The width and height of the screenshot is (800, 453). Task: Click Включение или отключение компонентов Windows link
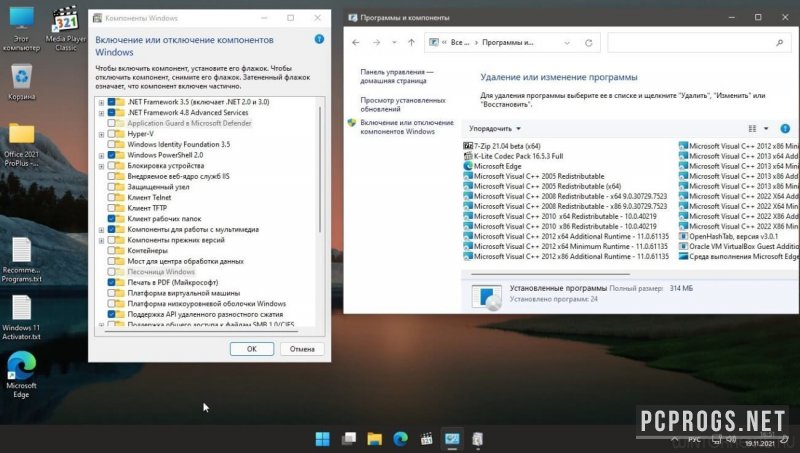[x=407, y=127]
